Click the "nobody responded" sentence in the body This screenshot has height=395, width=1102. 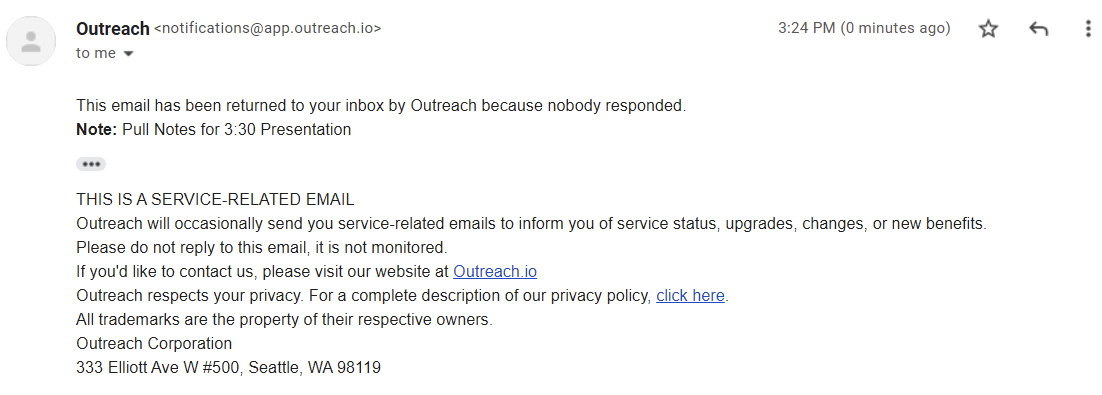[x=381, y=106]
